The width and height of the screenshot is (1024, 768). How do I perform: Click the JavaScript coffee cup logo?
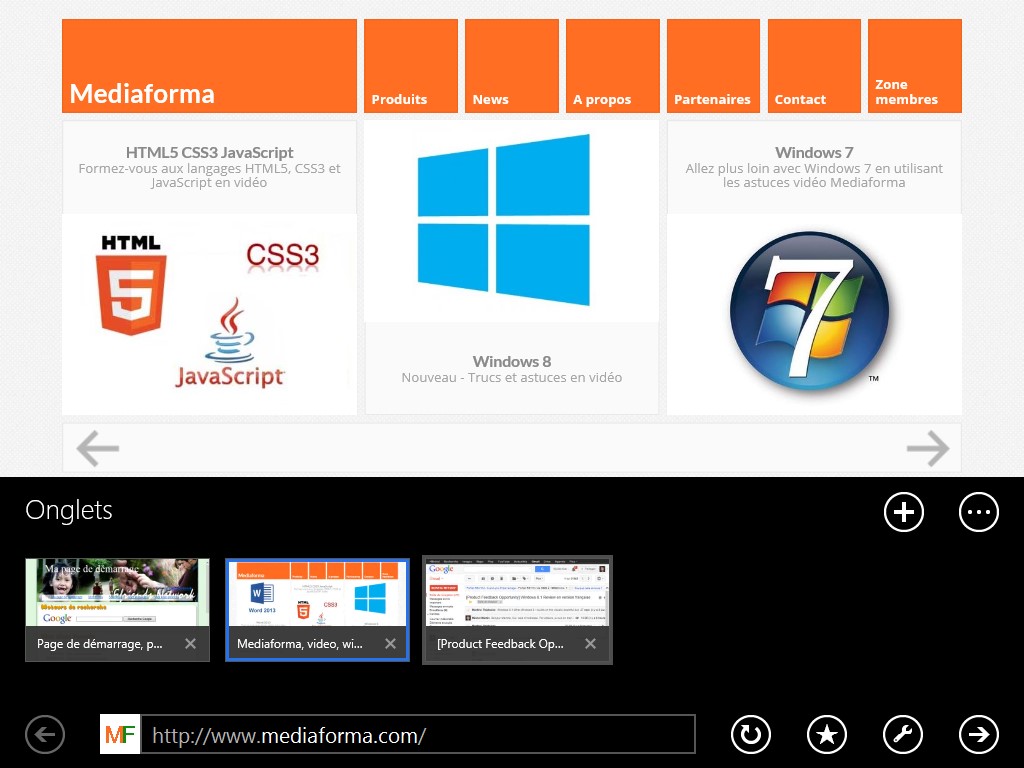pyautogui.click(x=230, y=342)
